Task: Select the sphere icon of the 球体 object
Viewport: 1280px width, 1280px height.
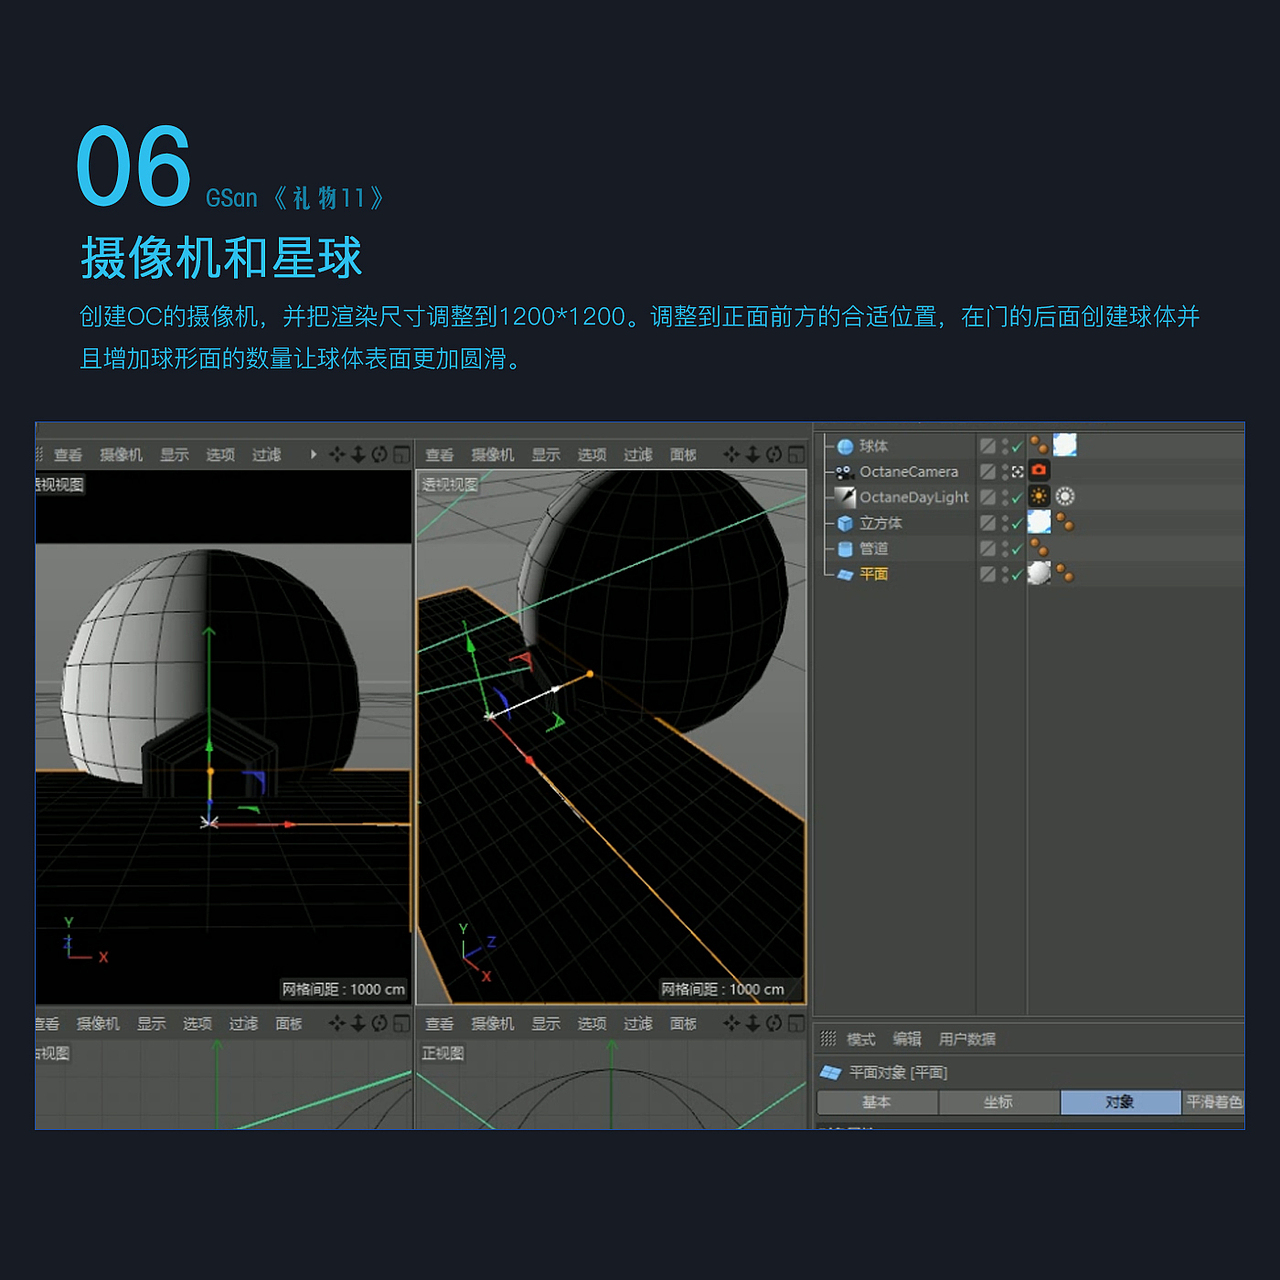Action: (845, 446)
